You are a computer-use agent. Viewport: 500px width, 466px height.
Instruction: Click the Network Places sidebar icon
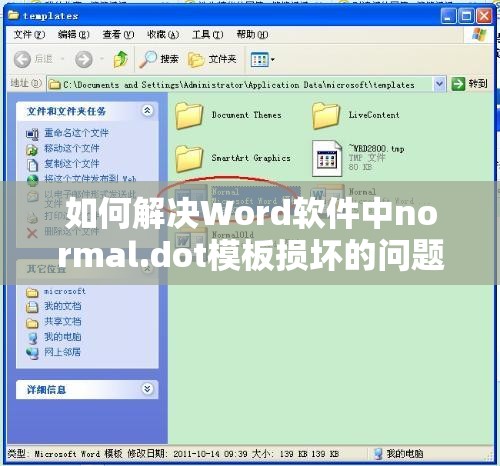tap(32, 353)
